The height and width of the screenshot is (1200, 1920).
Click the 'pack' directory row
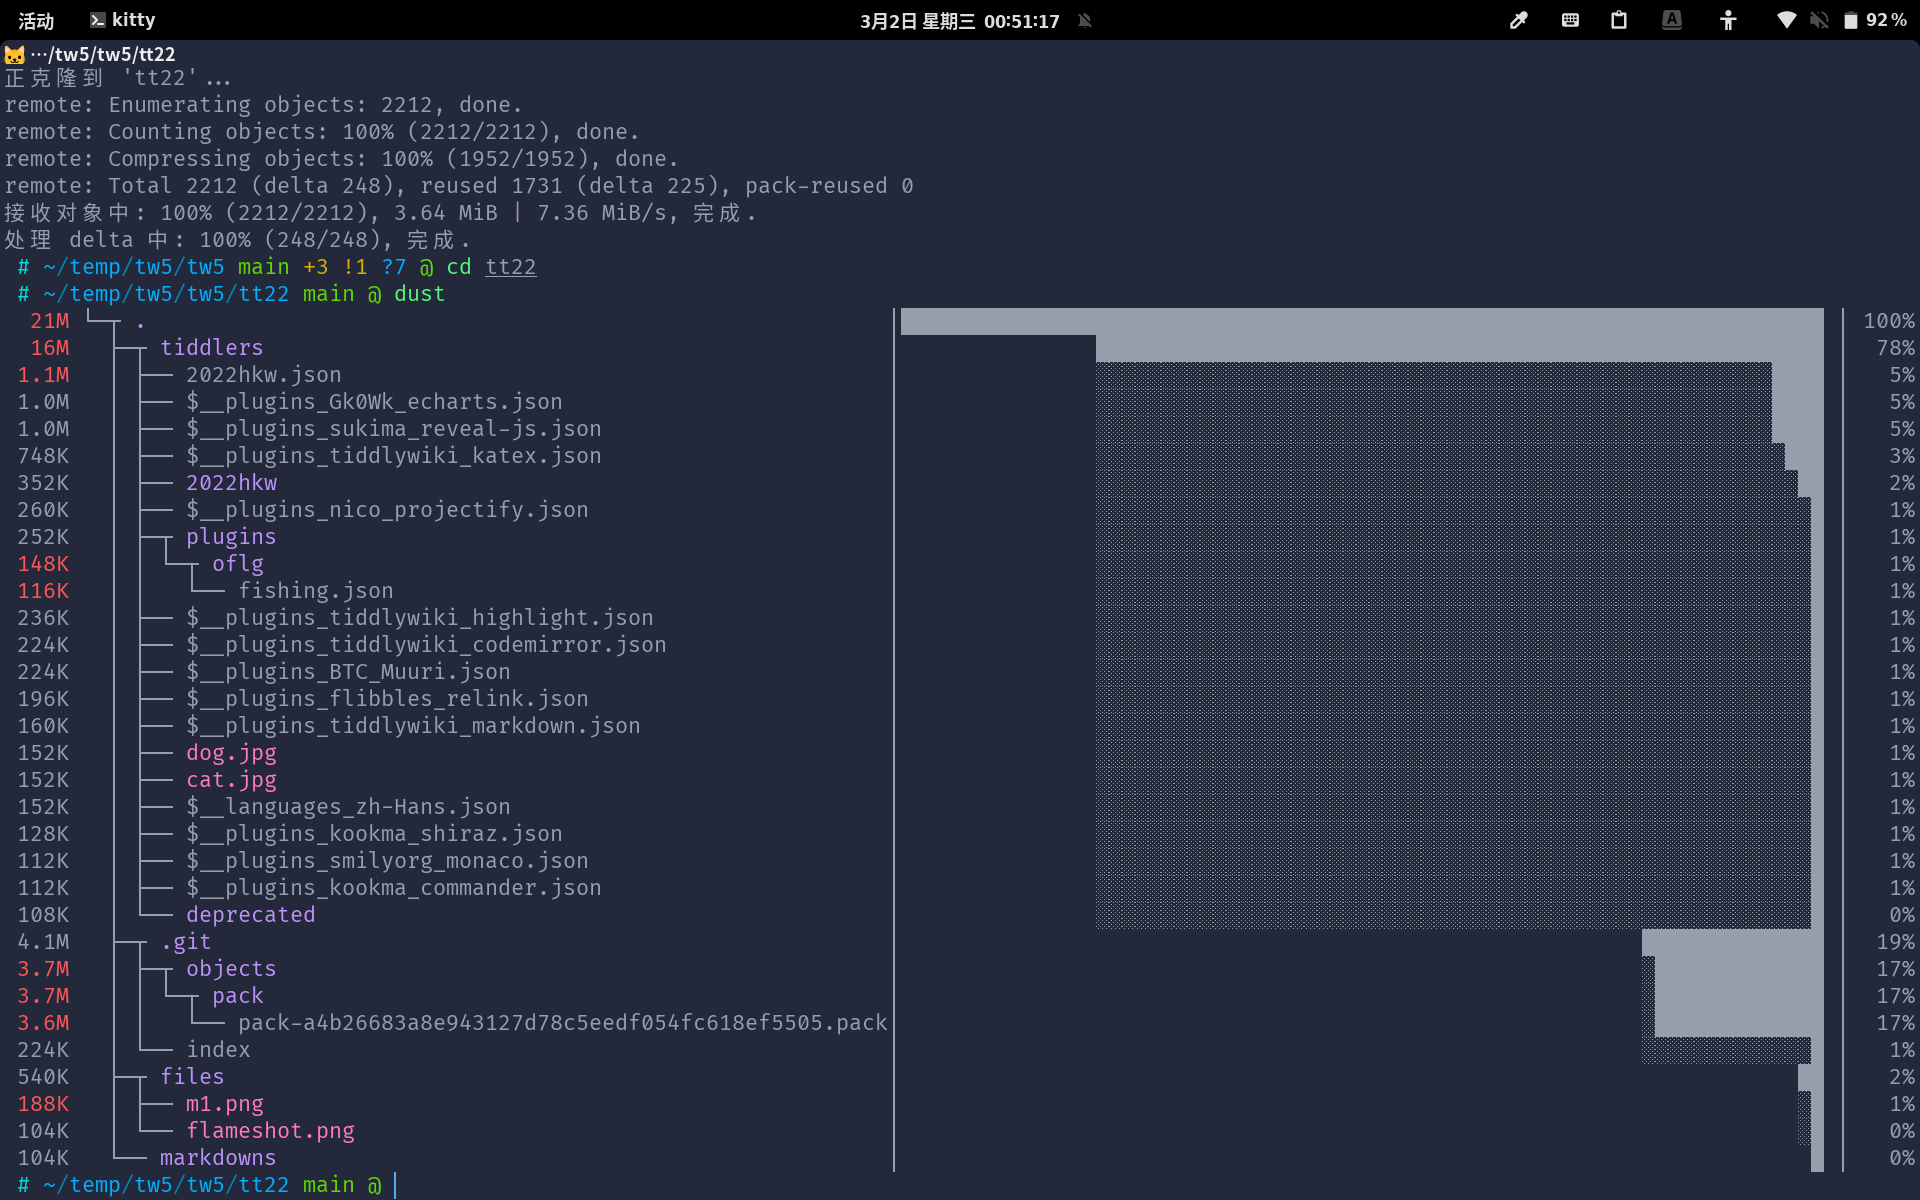coord(238,996)
